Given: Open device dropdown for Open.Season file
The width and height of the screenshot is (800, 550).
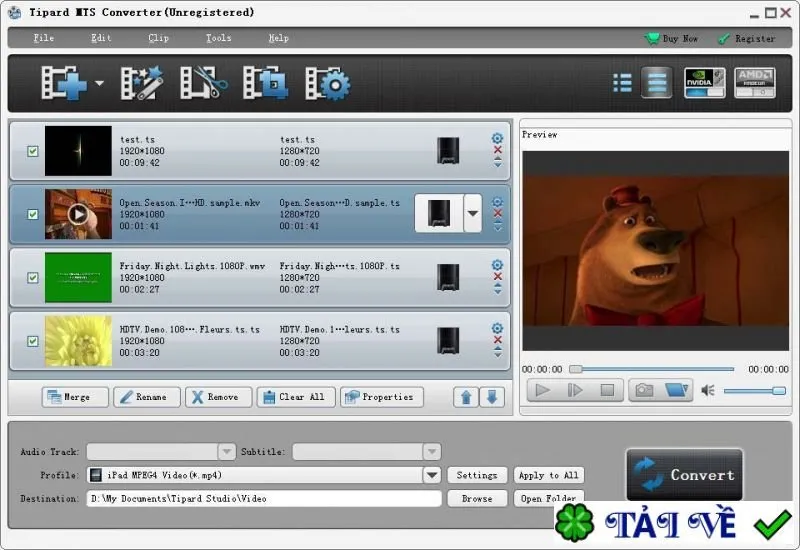Looking at the screenshot, I should (473, 213).
